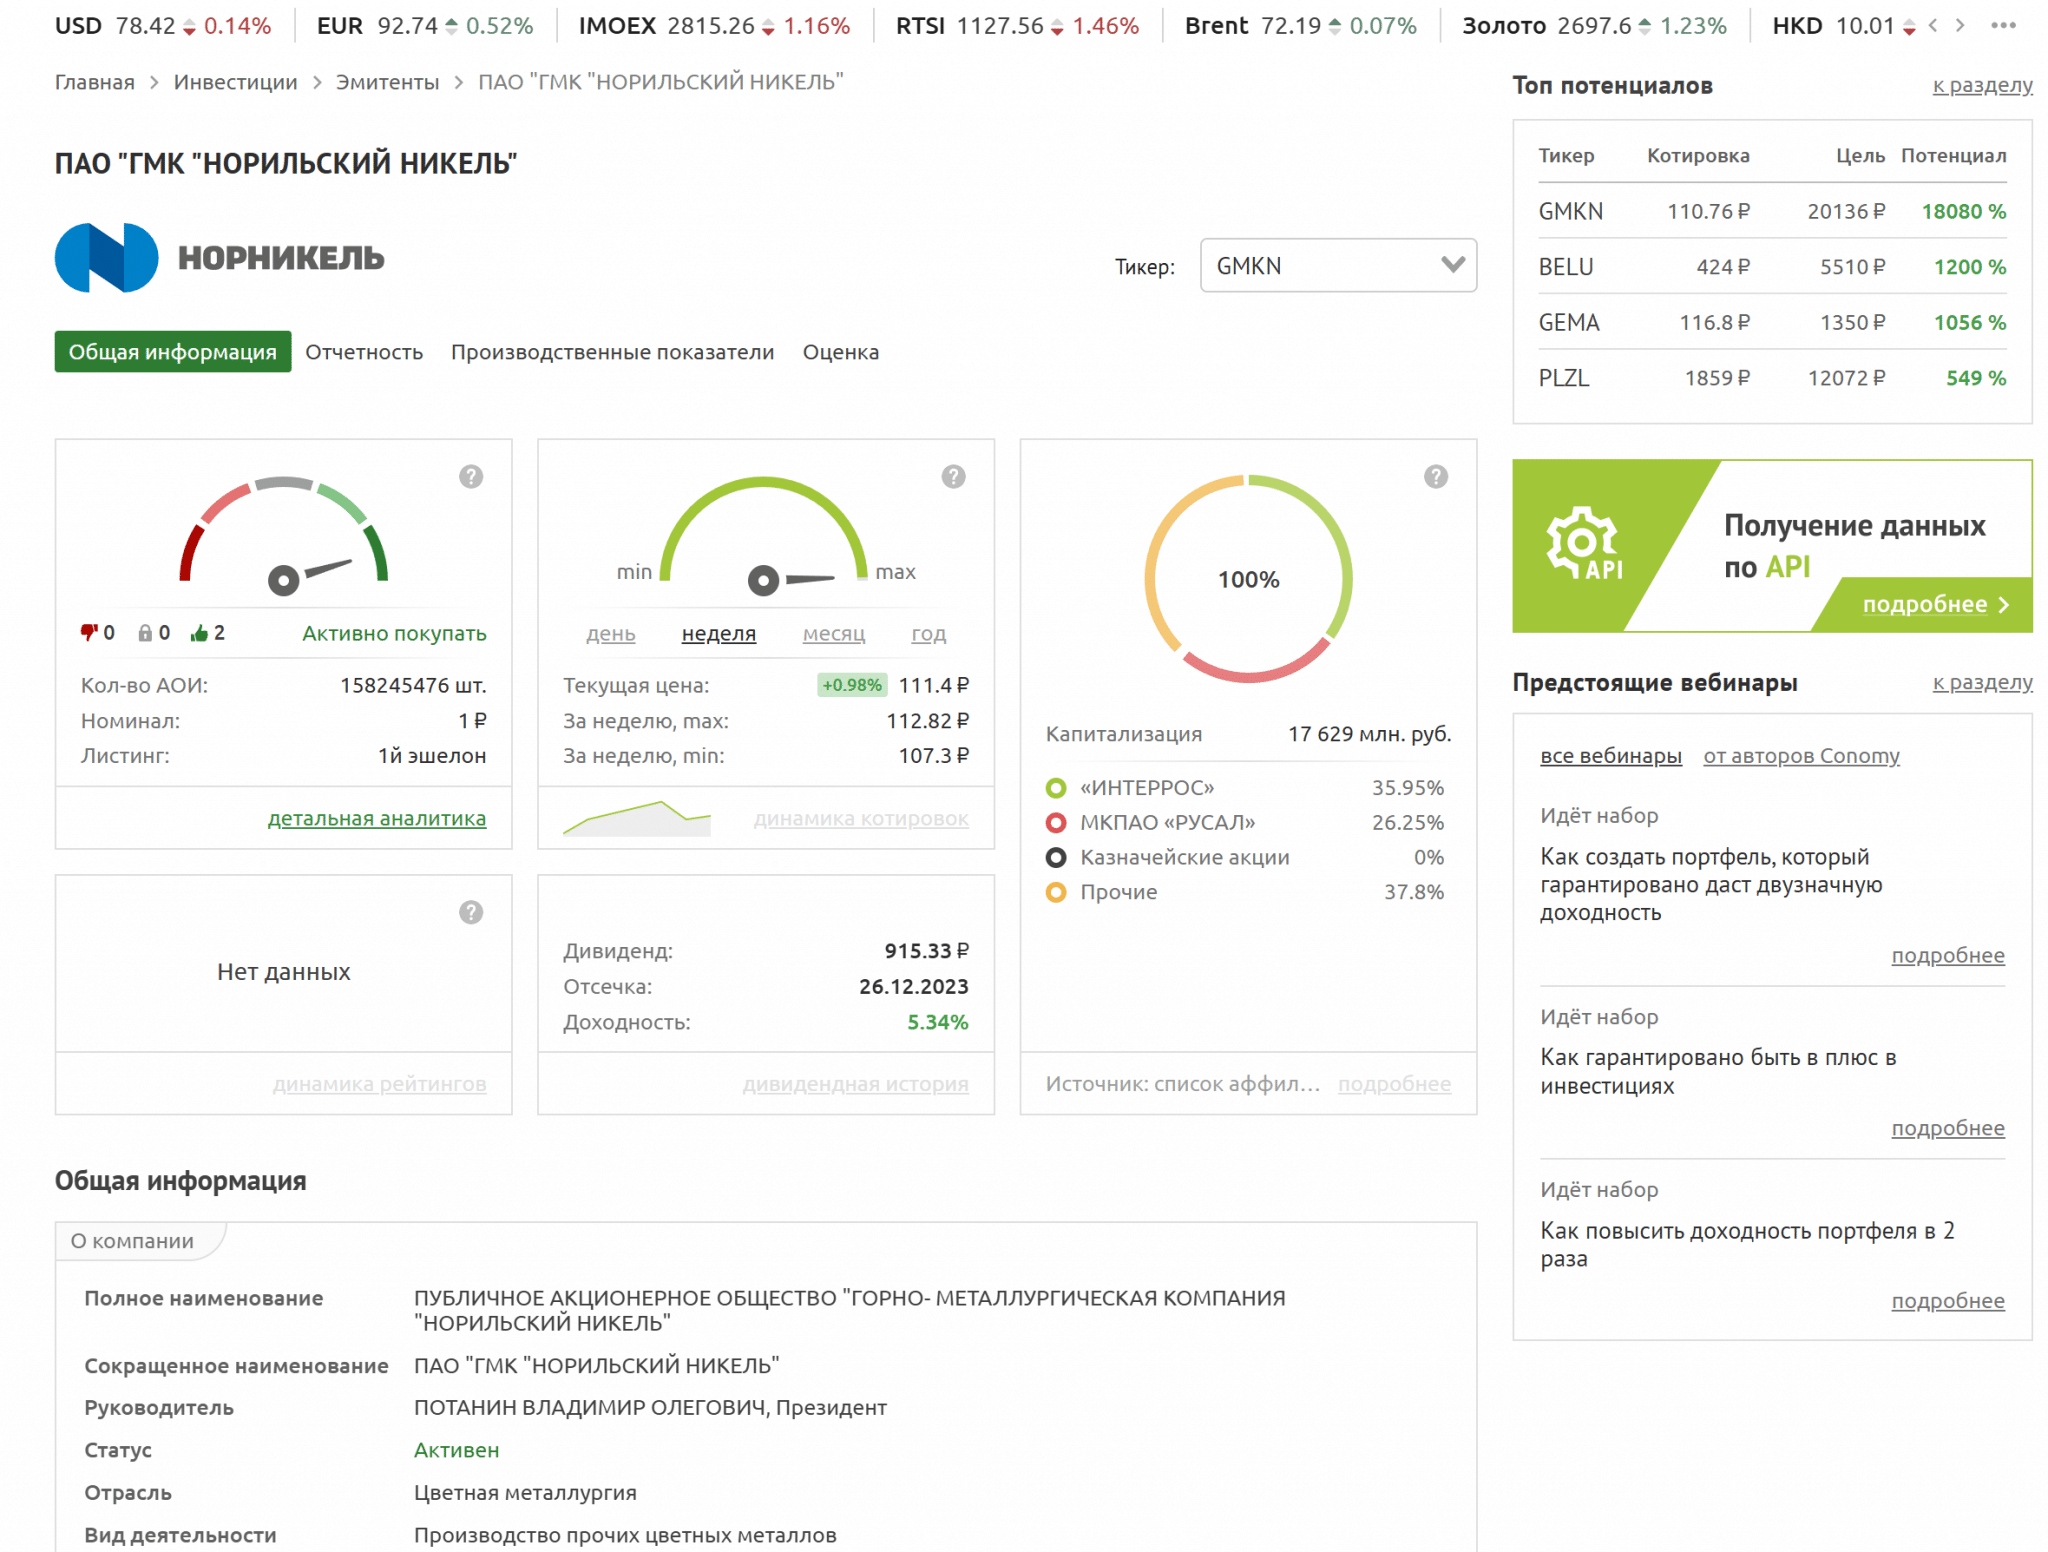
Task: Click ticker bar next arrow
Action: tap(1960, 26)
